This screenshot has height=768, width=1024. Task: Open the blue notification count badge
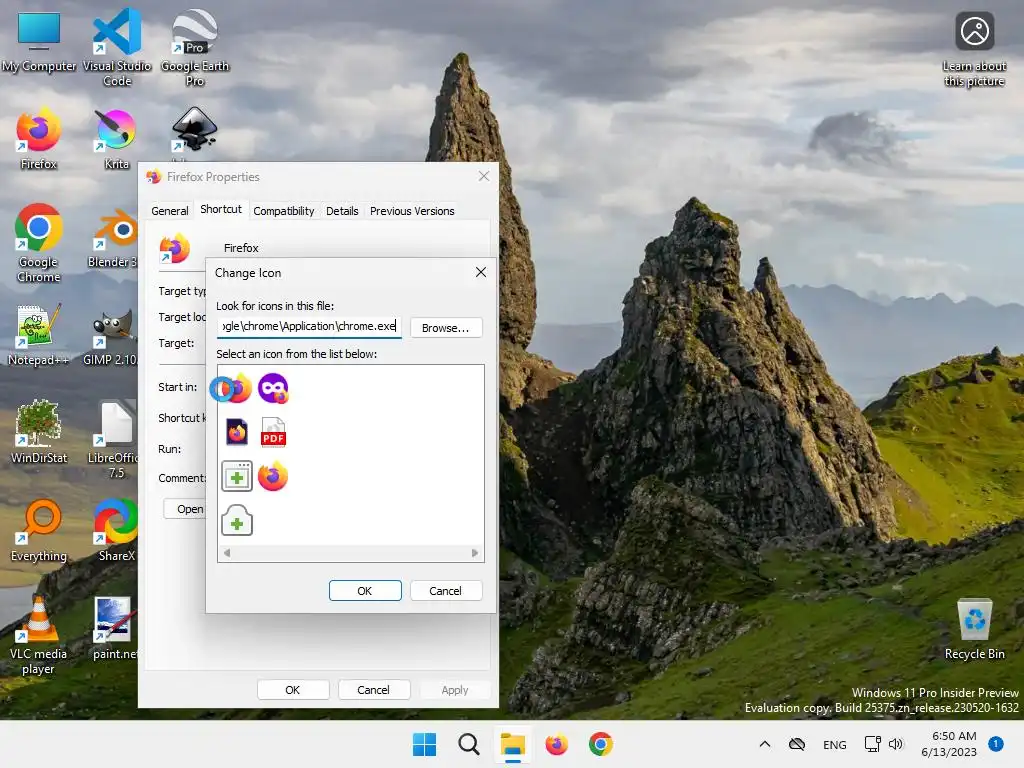(995, 744)
